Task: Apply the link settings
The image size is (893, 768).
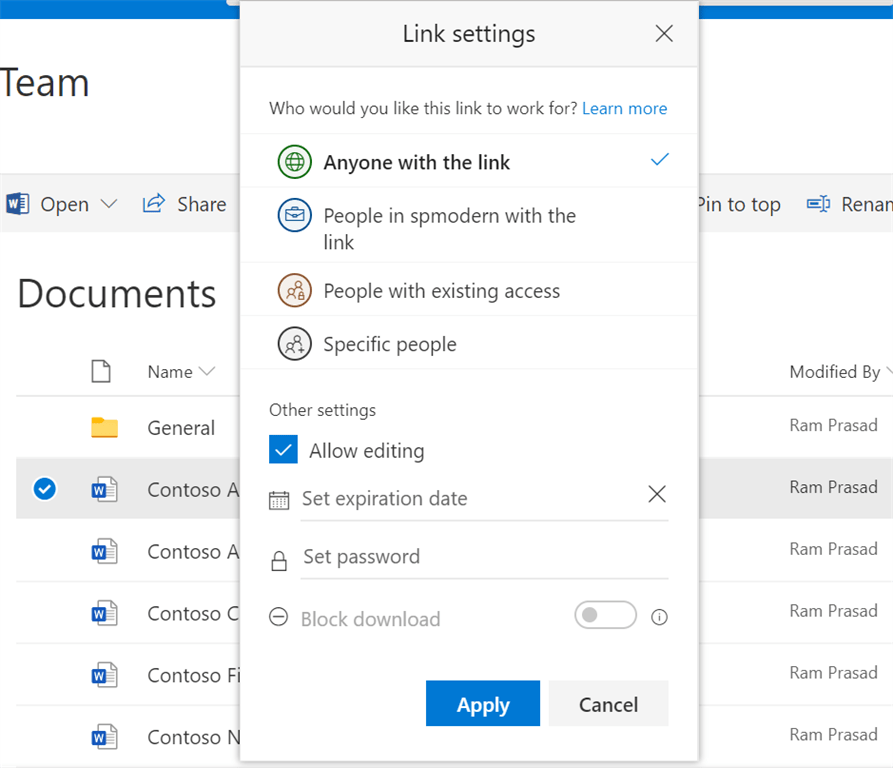Action: point(483,703)
